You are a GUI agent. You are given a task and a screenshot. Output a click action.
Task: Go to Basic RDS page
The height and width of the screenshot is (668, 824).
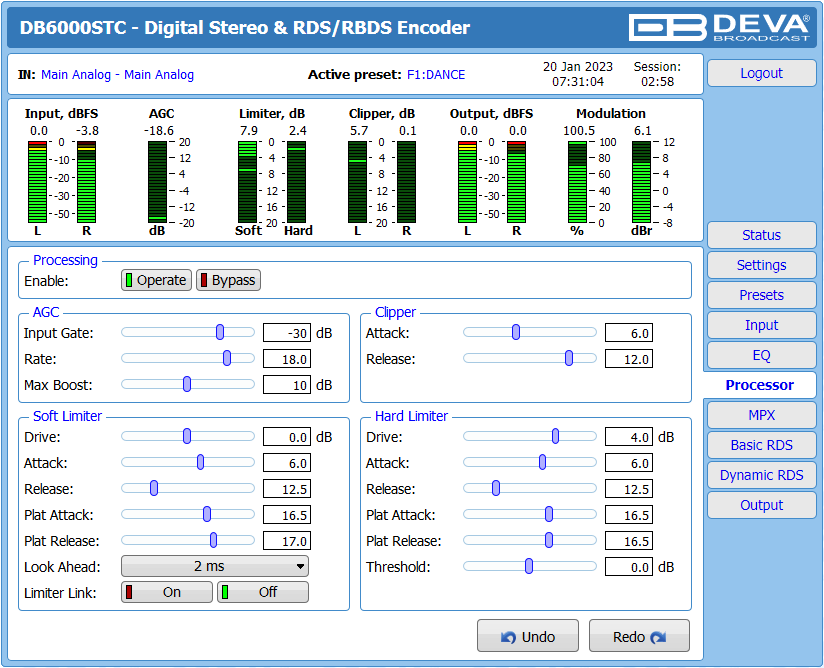[761, 445]
